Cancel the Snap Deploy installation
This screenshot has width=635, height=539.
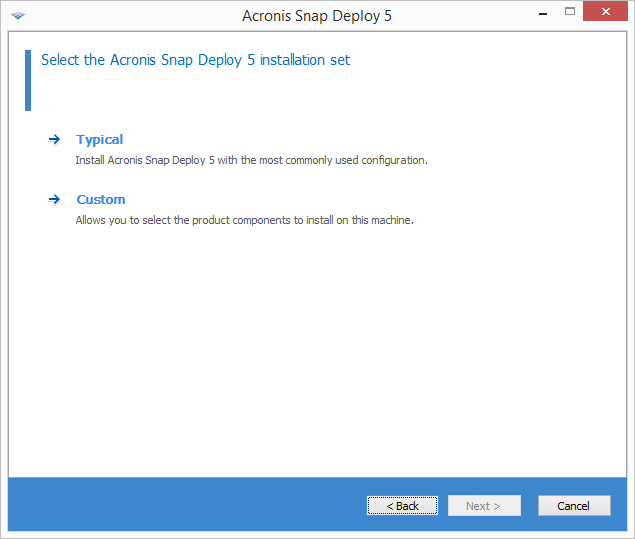pos(573,506)
